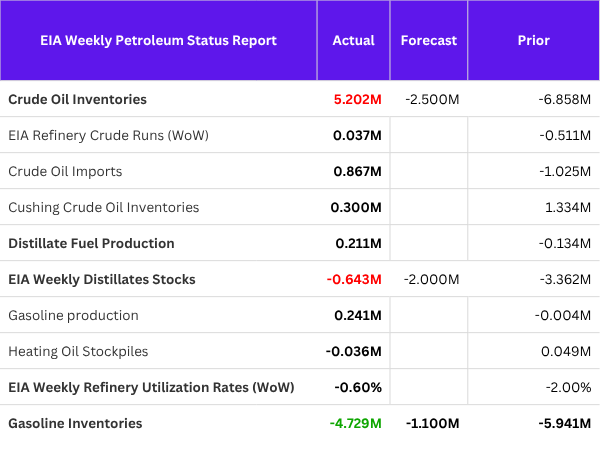This screenshot has width=600, height=450.
Task: Select the Forecast column header
Action: 429,41
